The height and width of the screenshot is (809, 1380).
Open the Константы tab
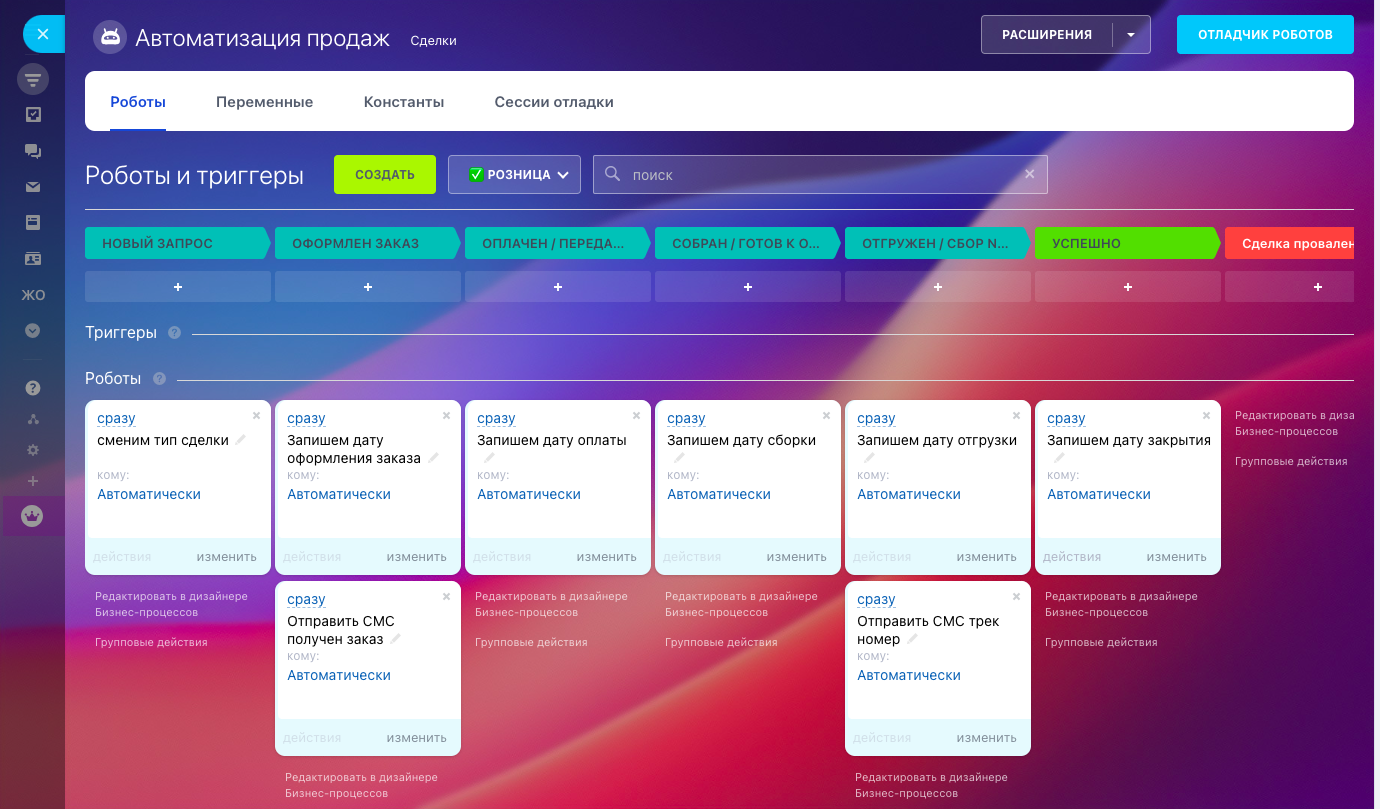point(404,102)
